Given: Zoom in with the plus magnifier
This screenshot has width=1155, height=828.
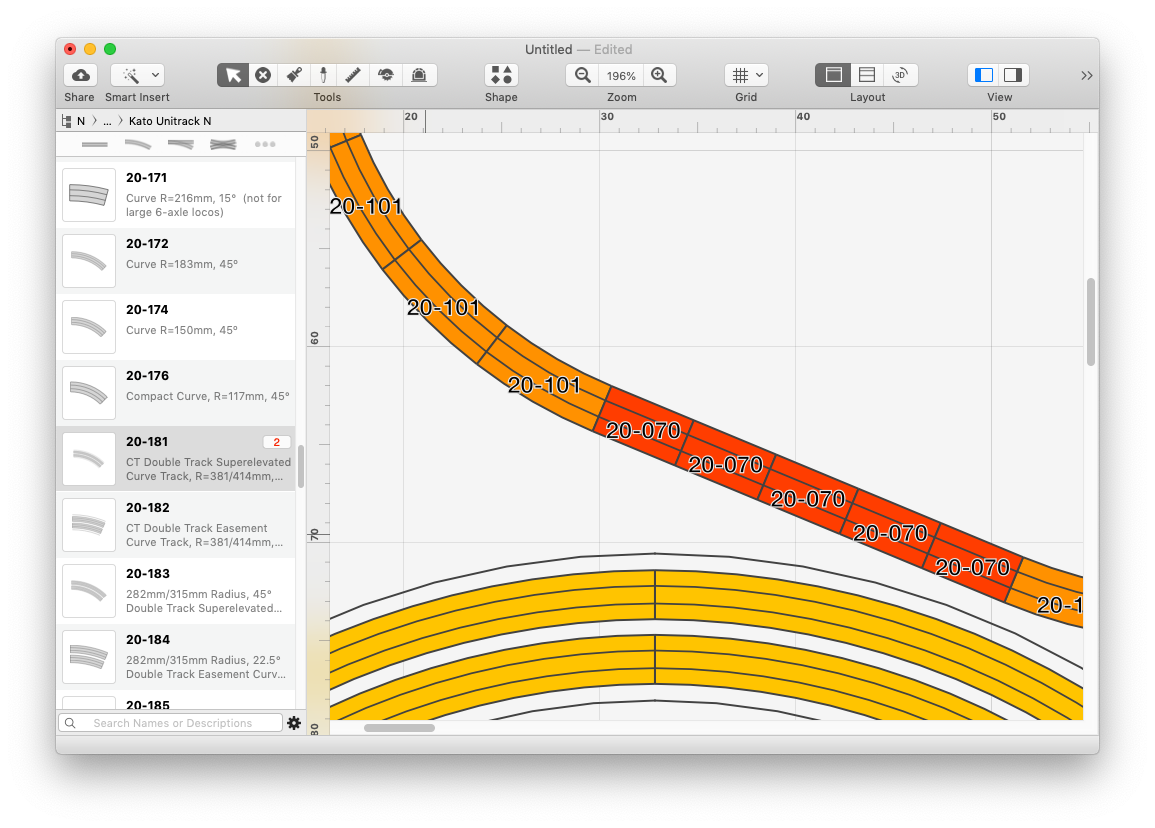Looking at the screenshot, I should 658,75.
